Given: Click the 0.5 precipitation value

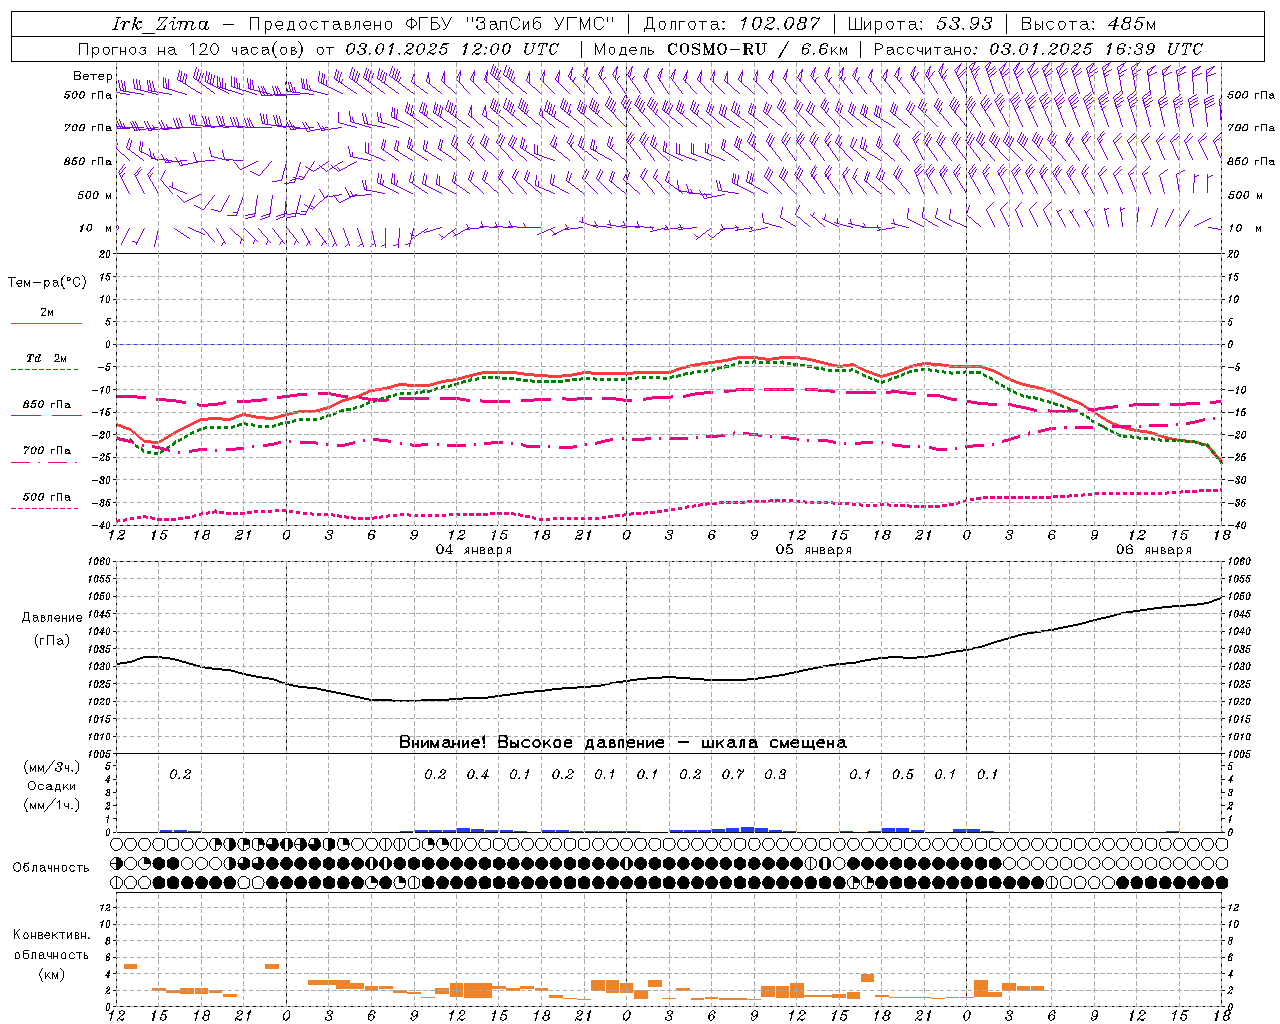Looking at the screenshot, I should tap(903, 774).
